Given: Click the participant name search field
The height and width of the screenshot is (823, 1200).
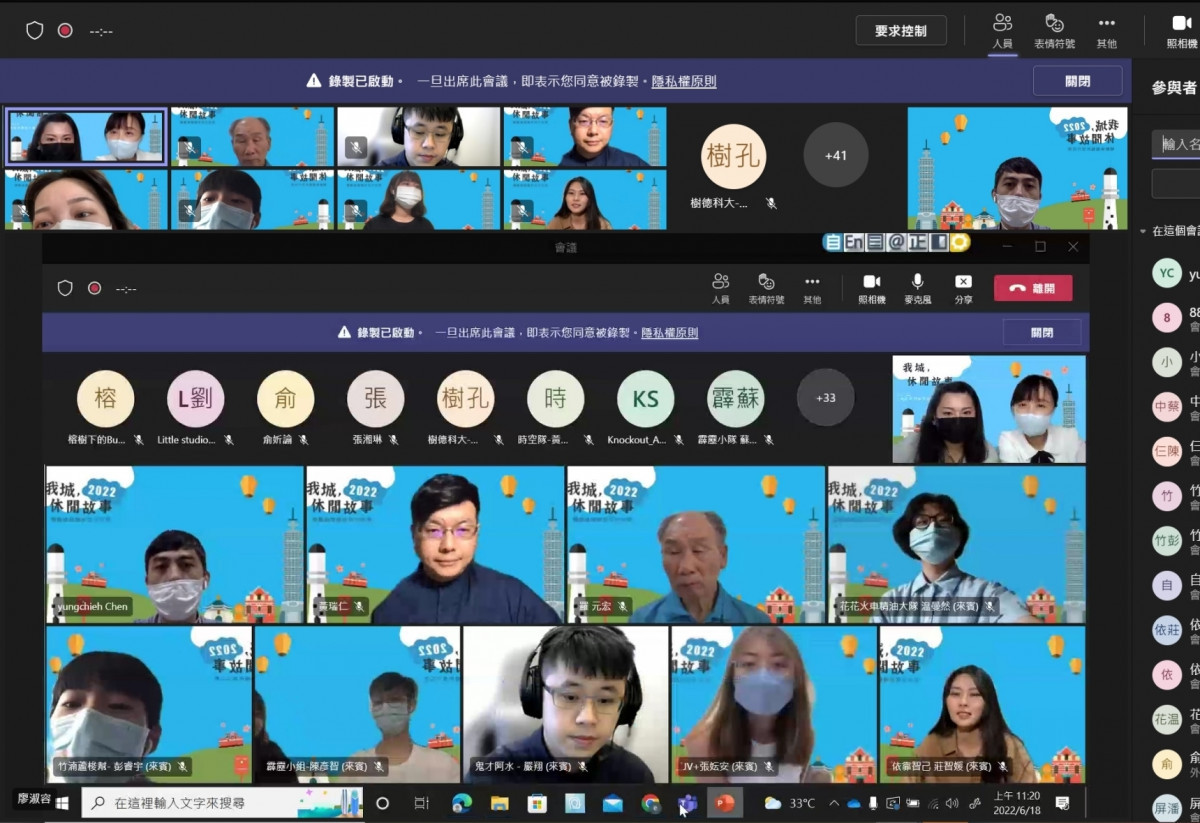Looking at the screenshot, I should pos(1176,144).
